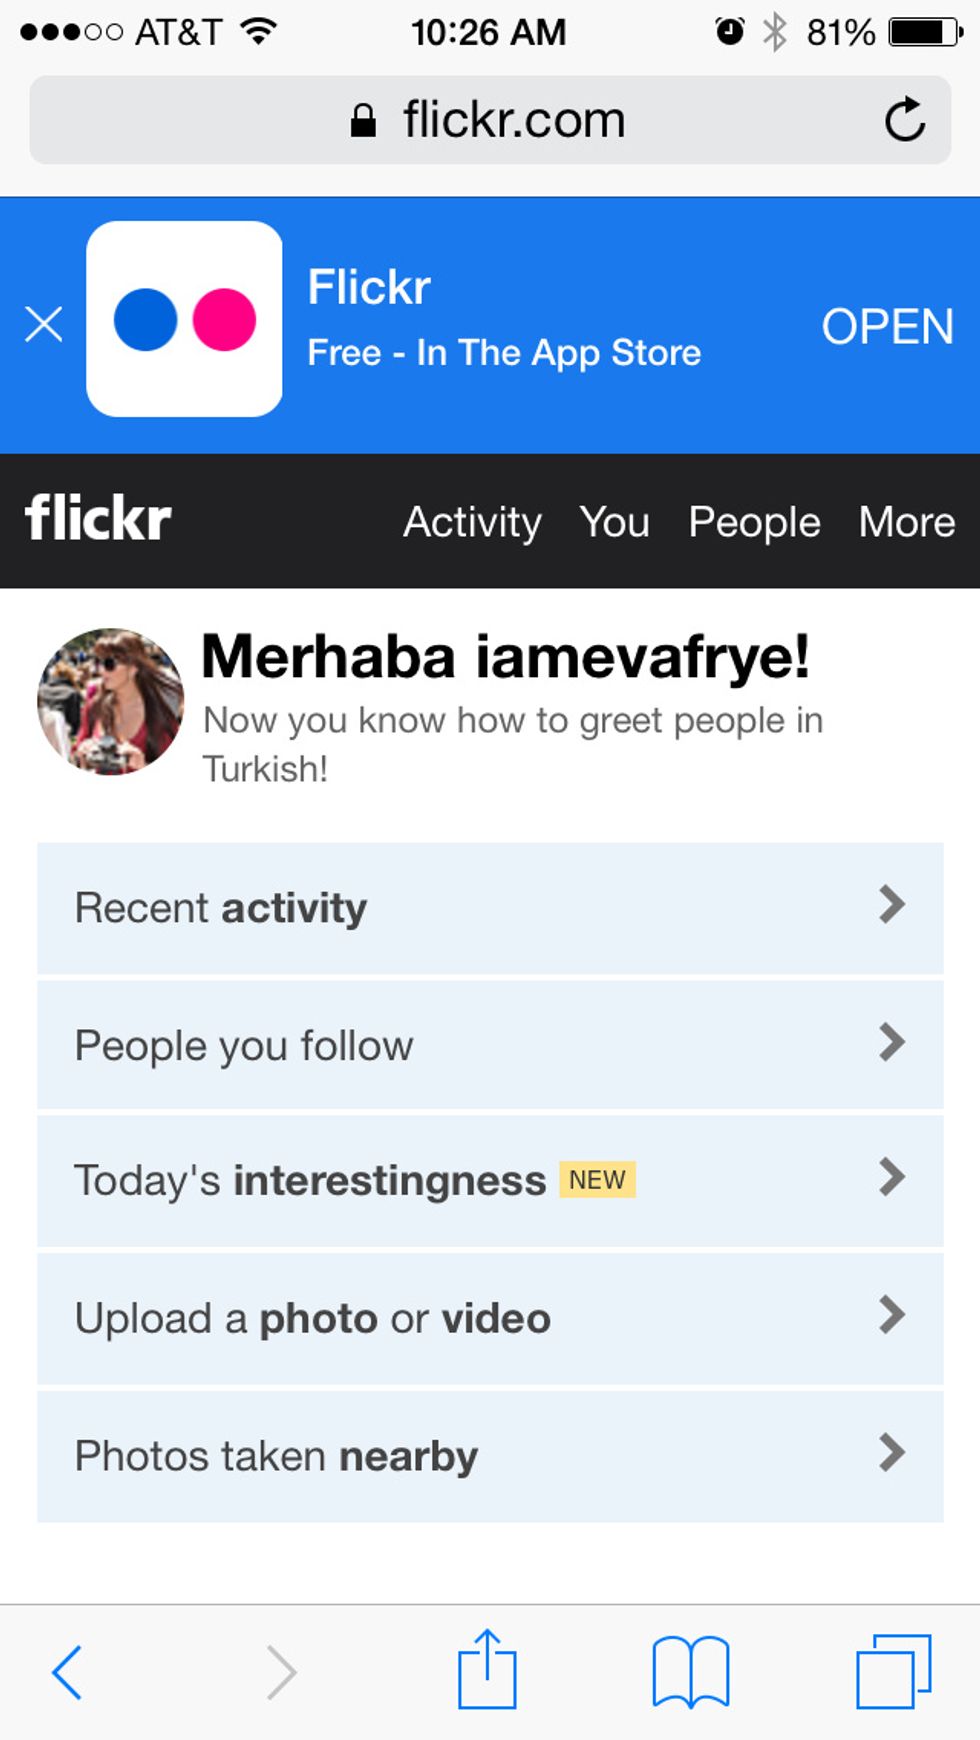This screenshot has height=1740, width=980.
Task: Open the Activity menu item
Action: point(472,522)
